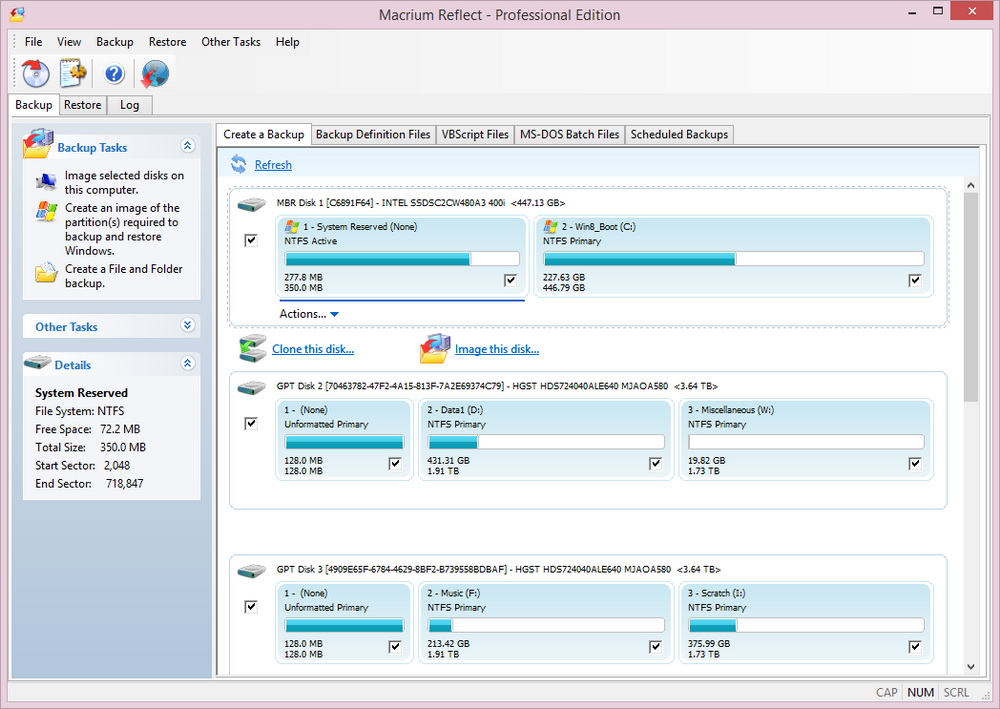
Task: Uncheck the Music (F:) partition checkbox
Action: pyautogui.click(x=655, y=647)
